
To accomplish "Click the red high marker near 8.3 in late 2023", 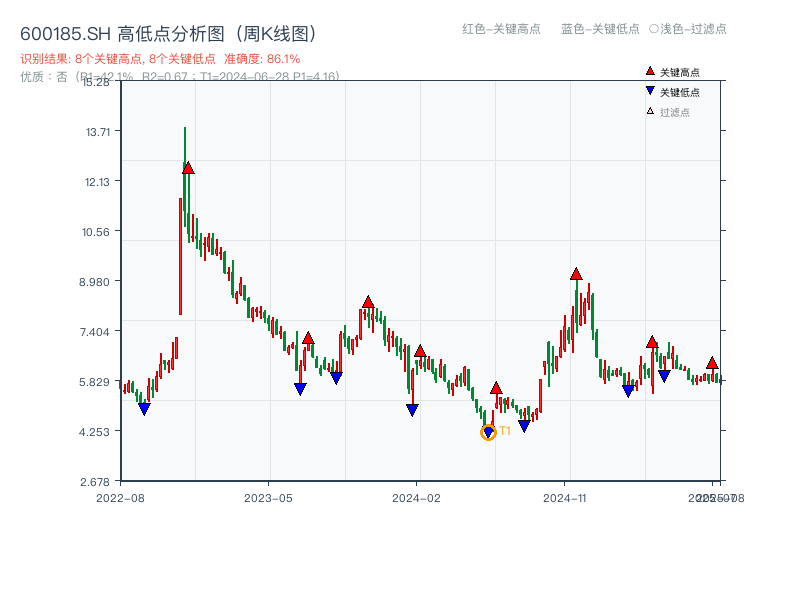I will click(x=368, y=302).
